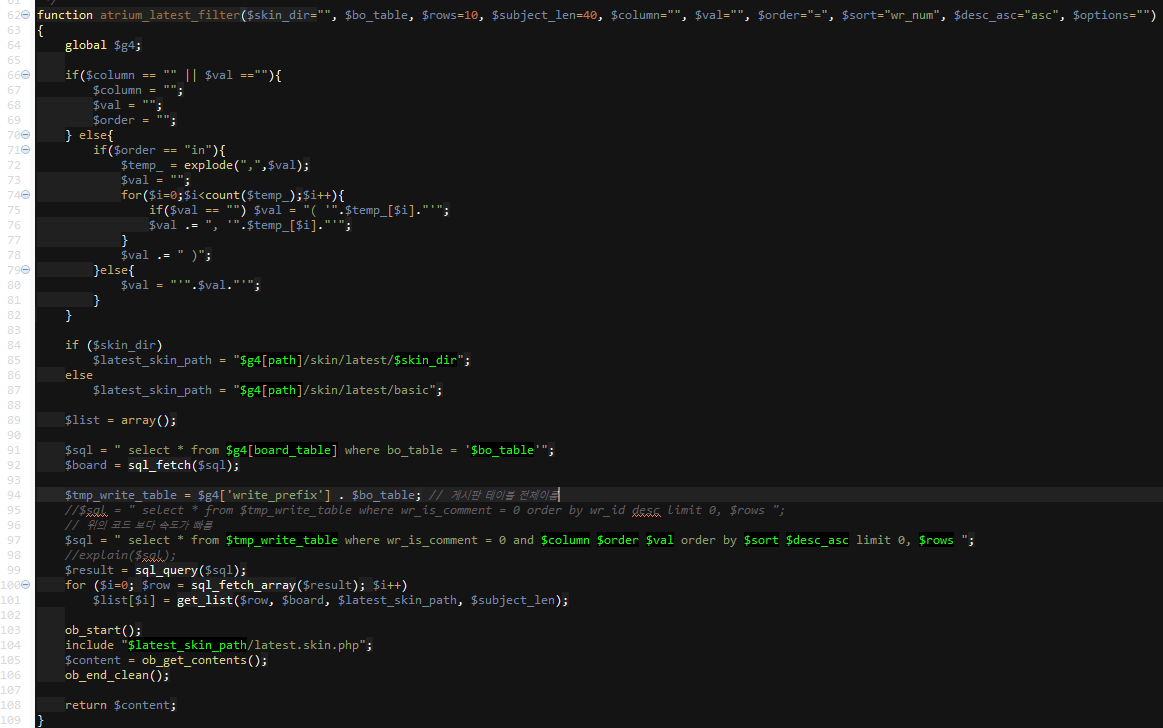Screen dimensions: 1163x728
Task: Fold the outer else block at line 70
Action: (26, 135)
